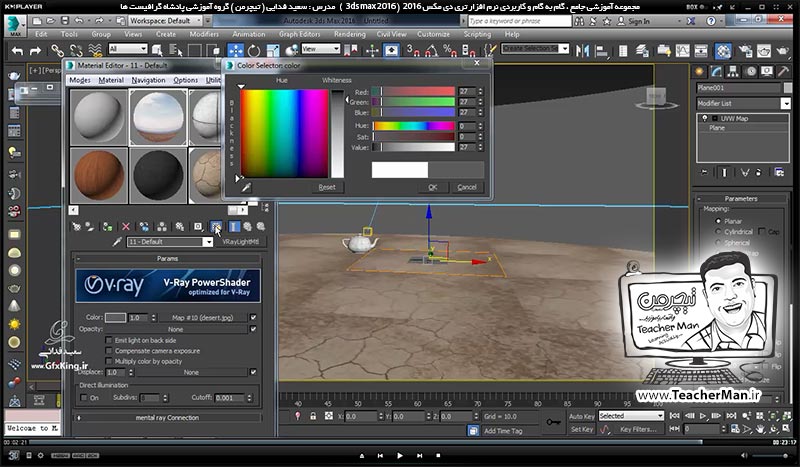Uncheck the Opacity map checkbox
Screen dimensions: 800x467
click(x=253, y=329)
